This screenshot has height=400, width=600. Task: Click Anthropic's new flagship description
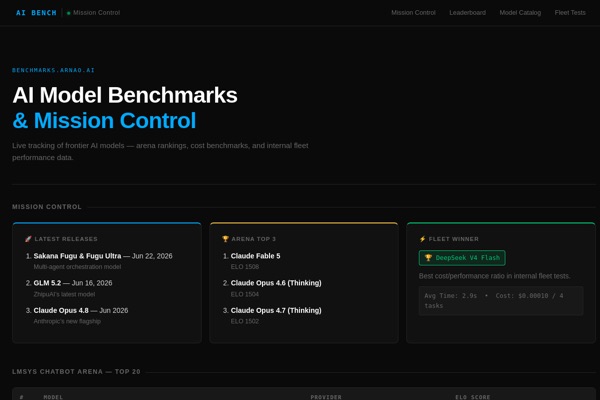coord(67,321)
